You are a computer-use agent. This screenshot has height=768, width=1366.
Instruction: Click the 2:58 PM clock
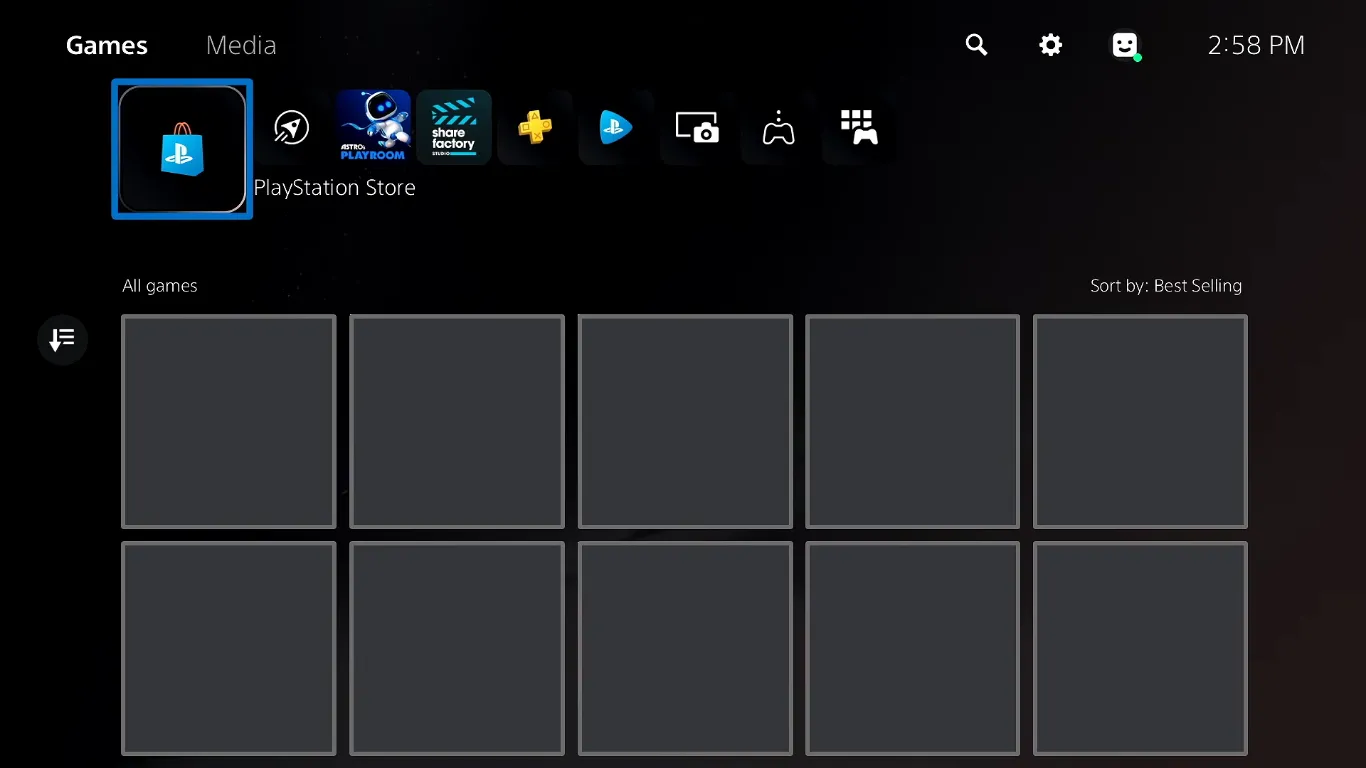[x=1256, y=45]
